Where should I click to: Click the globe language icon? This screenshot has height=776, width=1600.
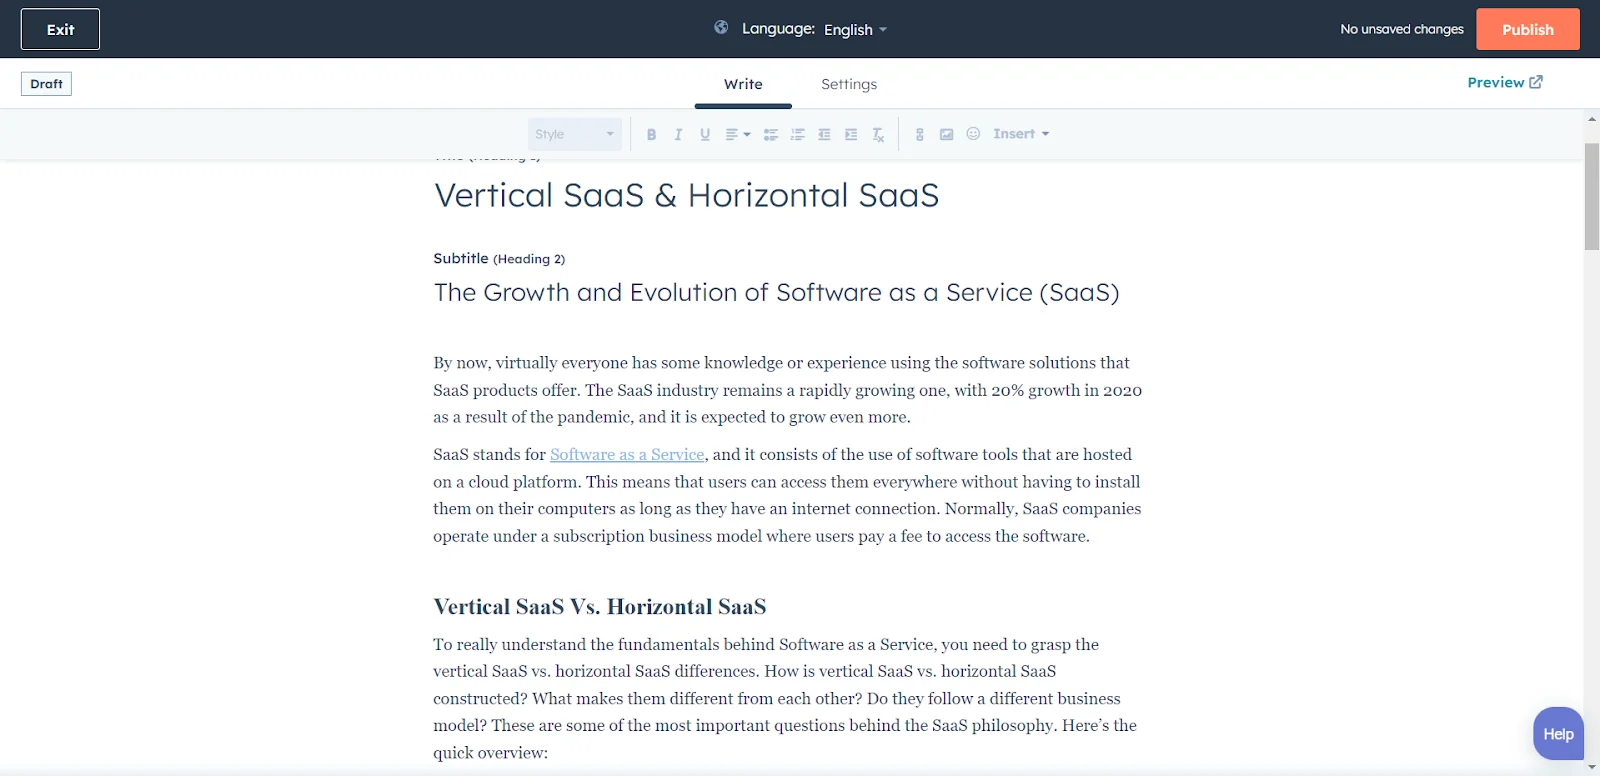tap(721, 28)
